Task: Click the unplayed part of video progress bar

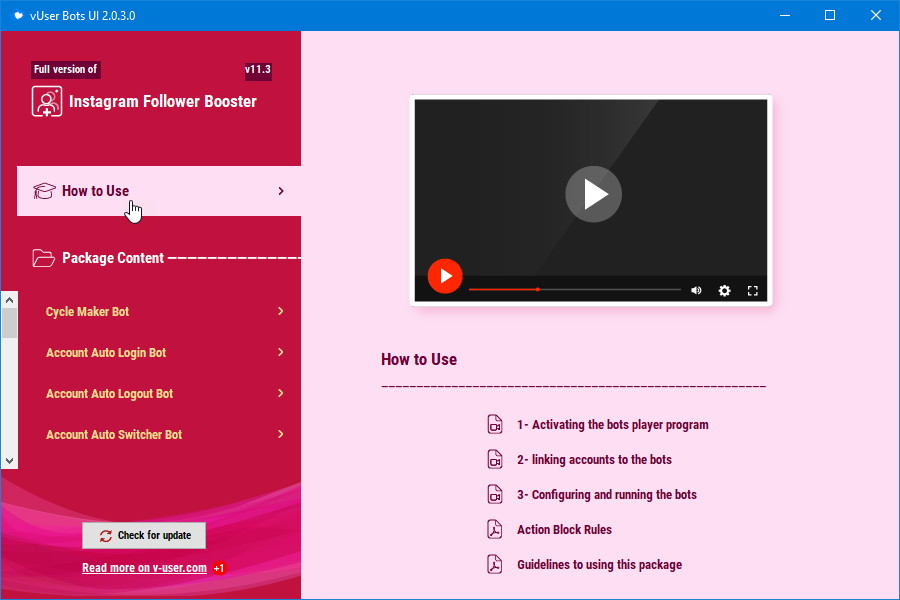Action: pyautogui.click(x=610, y=289)
